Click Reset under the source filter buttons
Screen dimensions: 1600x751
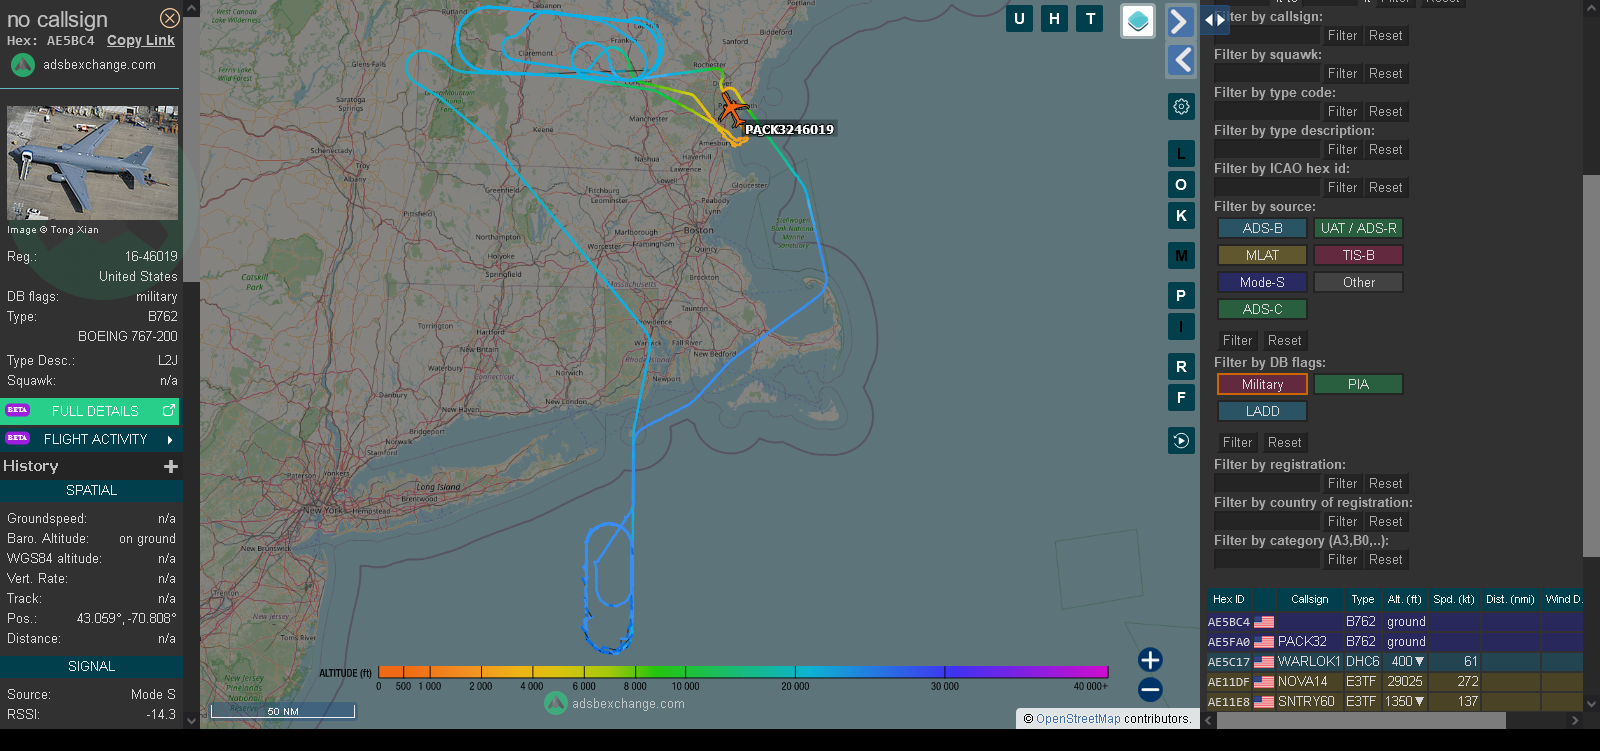click(1284, 341)
